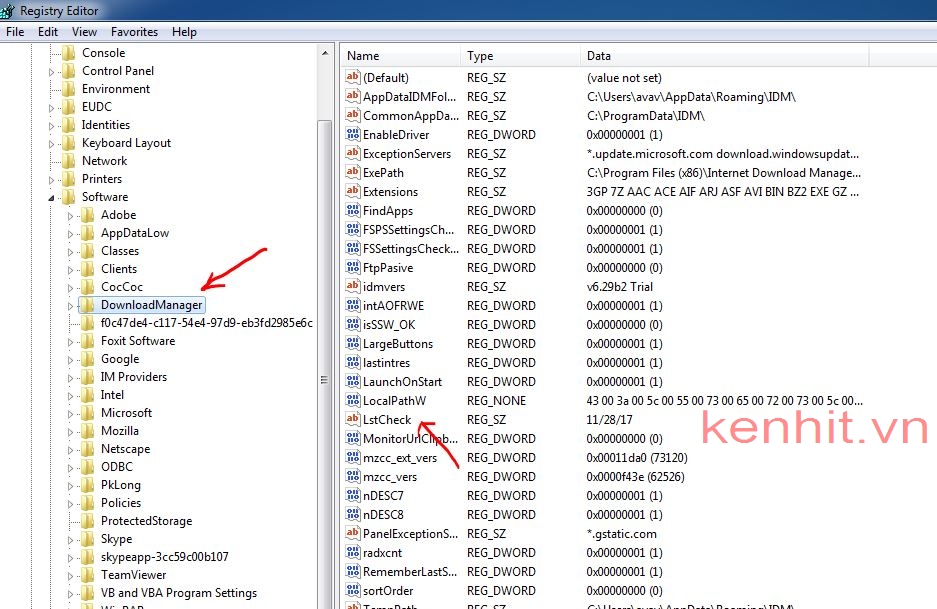Viewport: 937px width, 609px height.
Task: Open the Edit menu
Action: [48, 32]
